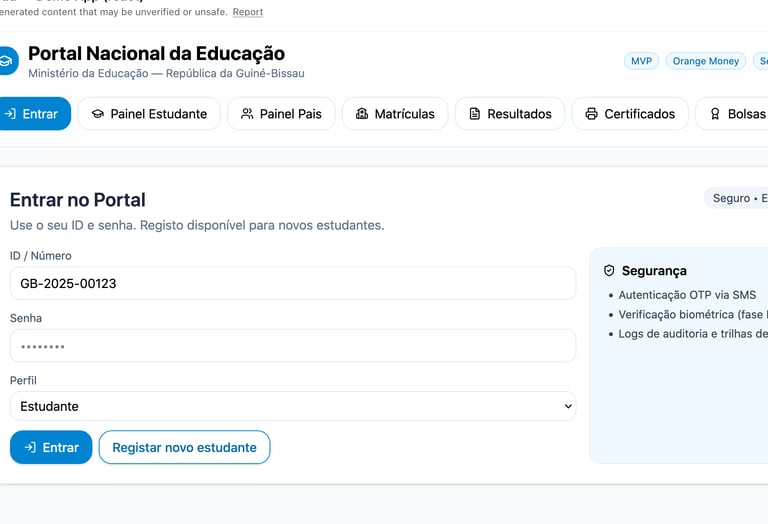Click the Orange Money badge
768x524 pixels.
coord(705,61)
